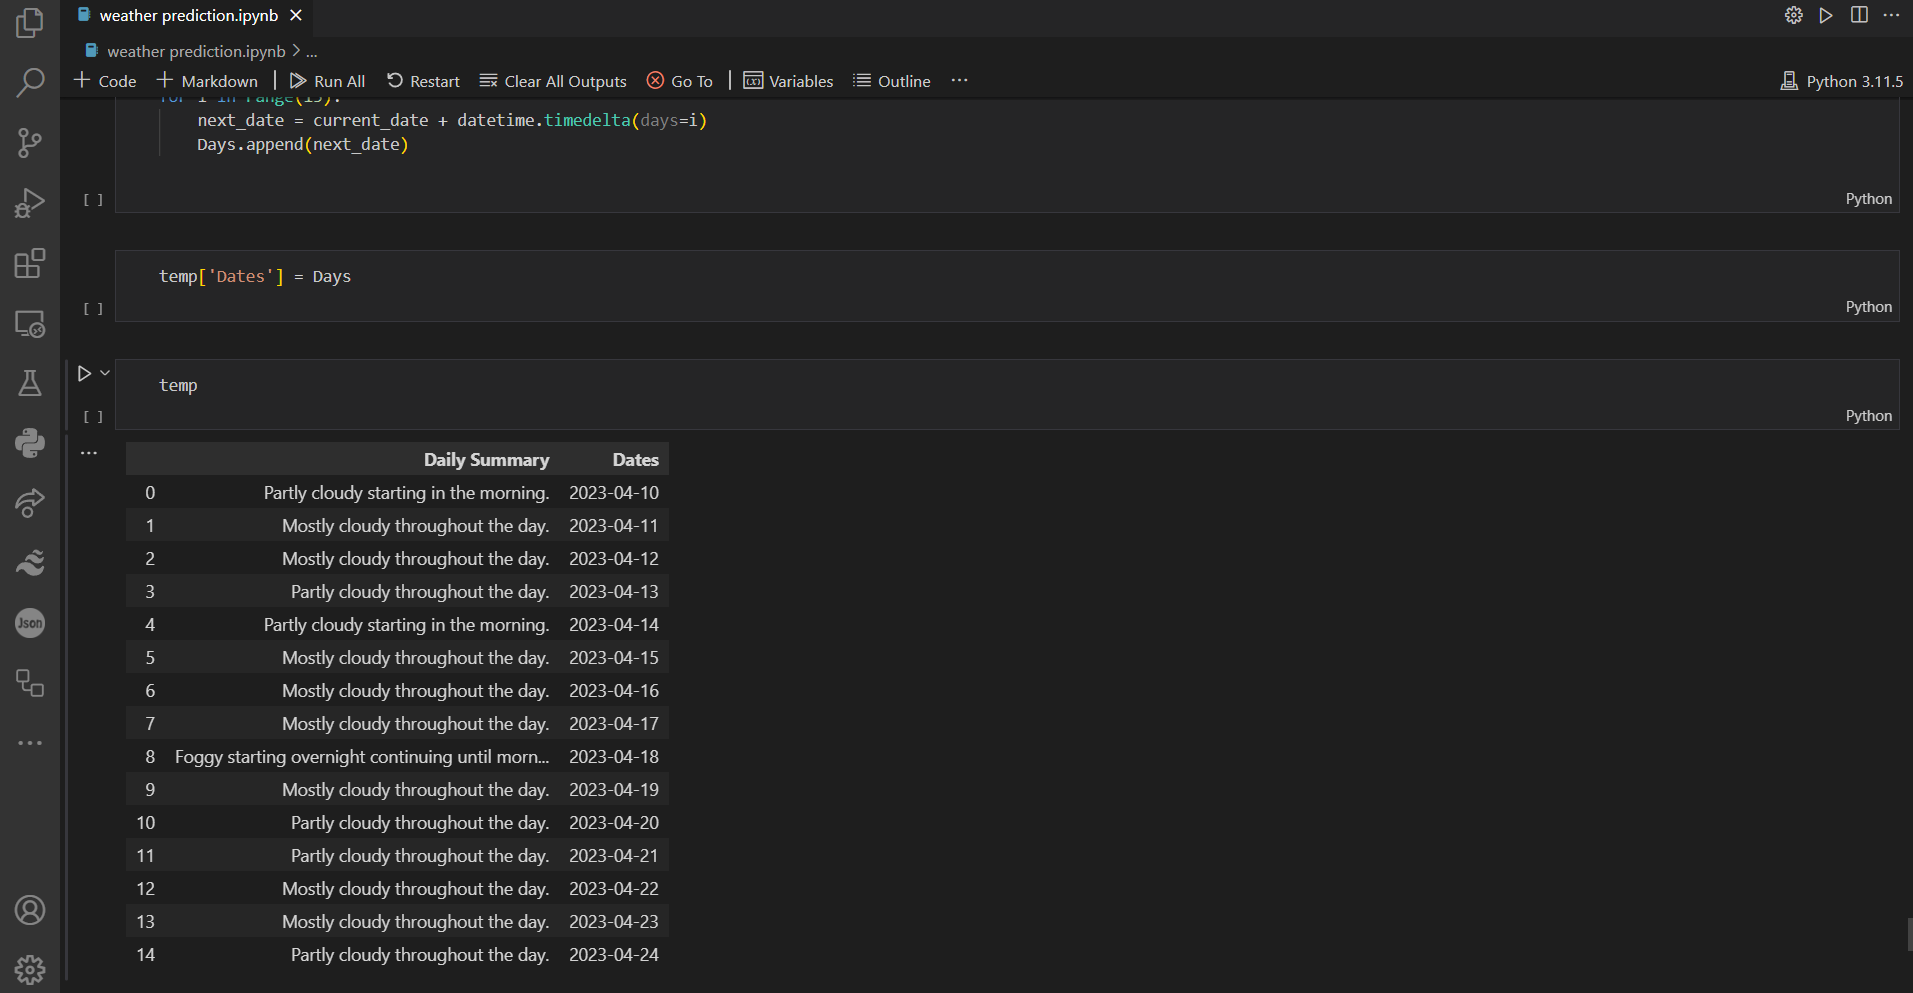
Task: Open the wave-shaped extension icon in activity bar
Action: click(x=30, y=563)
